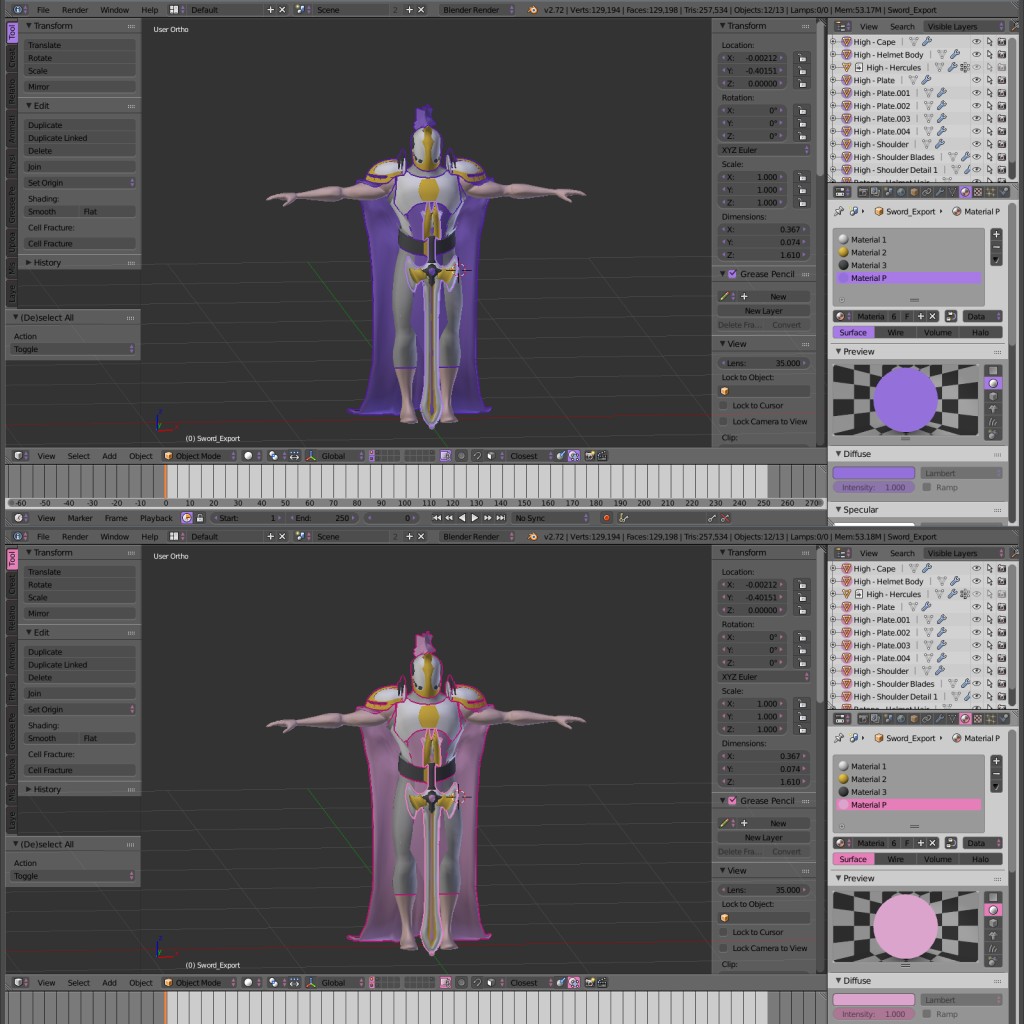Image resolution: width=1024 pixels, height=1024 pixels.
Task: Click monkey preview icon beside purple sphere
Action: click(x=993, y=409)
